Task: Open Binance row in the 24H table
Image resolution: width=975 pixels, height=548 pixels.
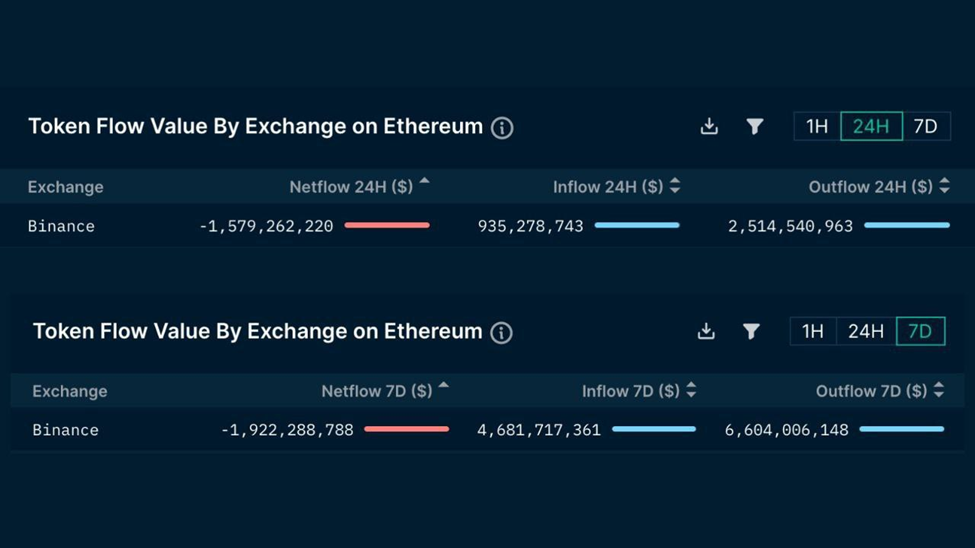Action: pos(488,226)
